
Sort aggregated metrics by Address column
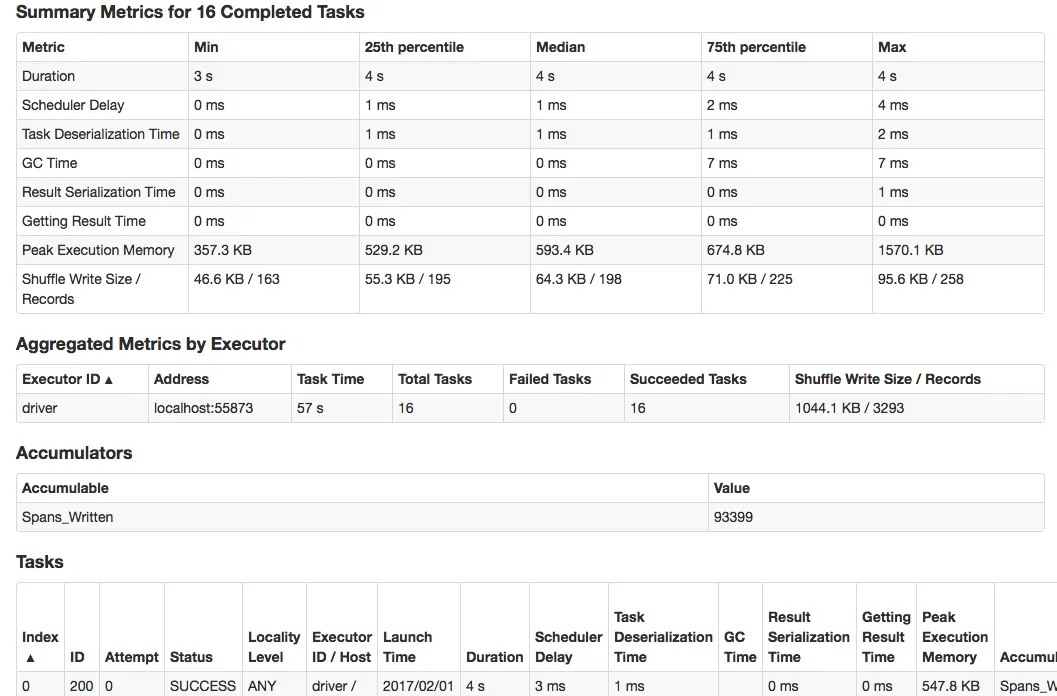coord(181,379)
